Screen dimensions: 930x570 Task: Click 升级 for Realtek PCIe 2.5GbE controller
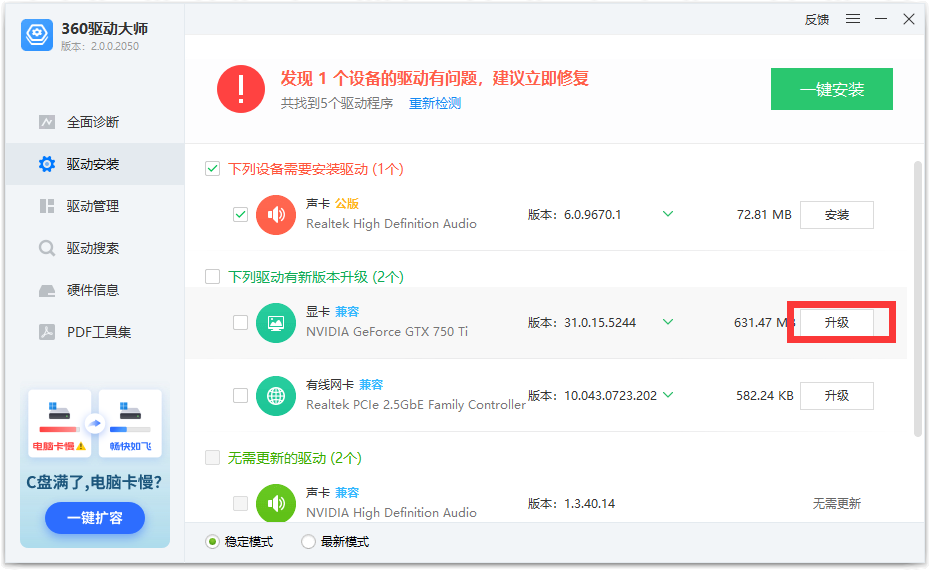837,396
